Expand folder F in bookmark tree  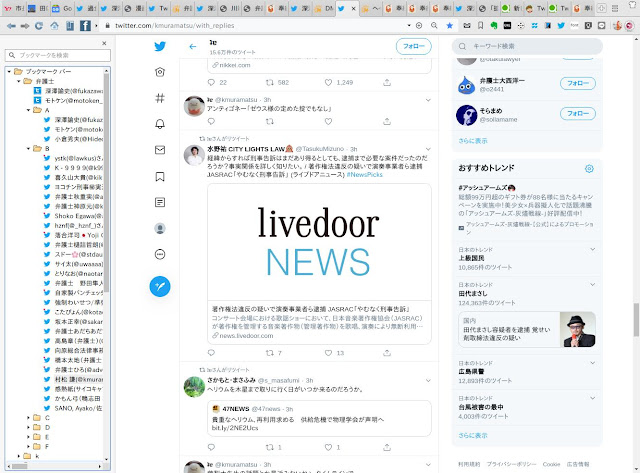tap(28, 446)
